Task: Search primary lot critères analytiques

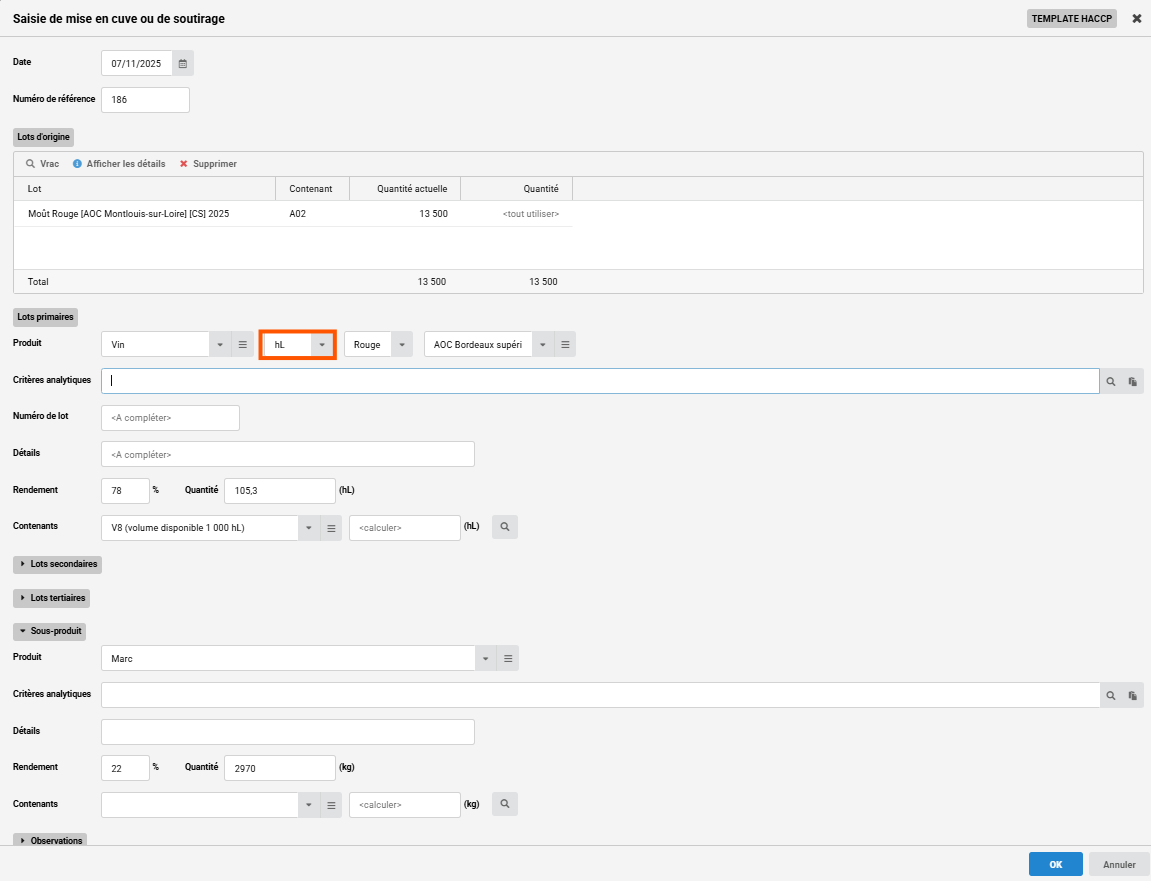Action: pos(1110,381)
